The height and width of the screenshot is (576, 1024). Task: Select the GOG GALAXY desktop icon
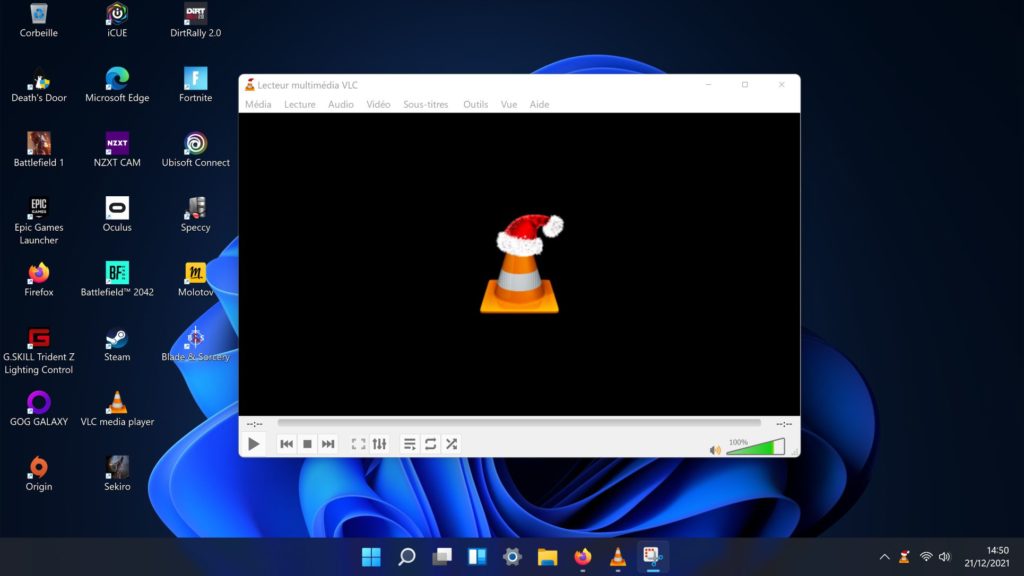click(x=39, y=408)
